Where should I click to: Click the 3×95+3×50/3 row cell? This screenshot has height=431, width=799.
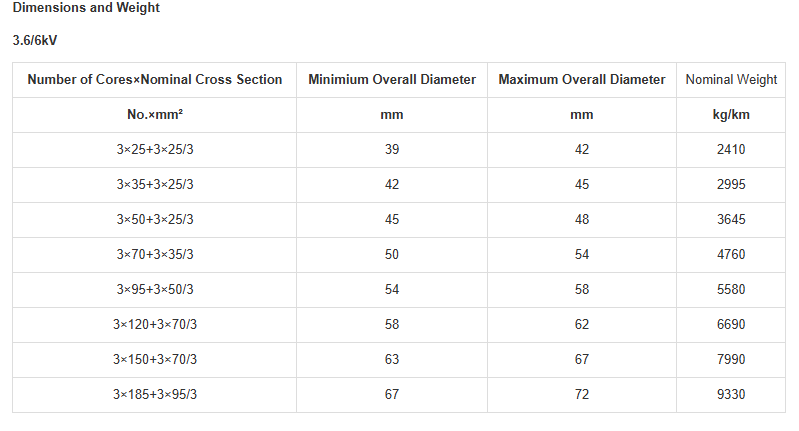[x=154, y=289]
